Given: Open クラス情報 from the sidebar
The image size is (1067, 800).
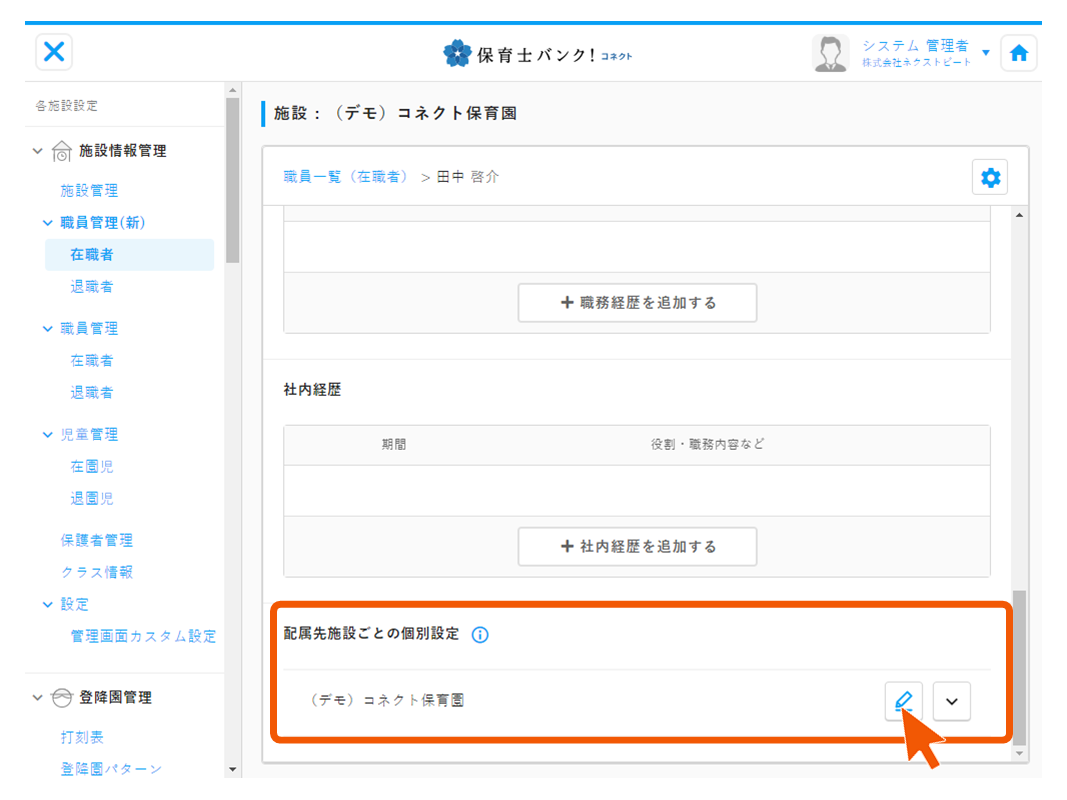Looking at the screenshot, I should point(97,573).
